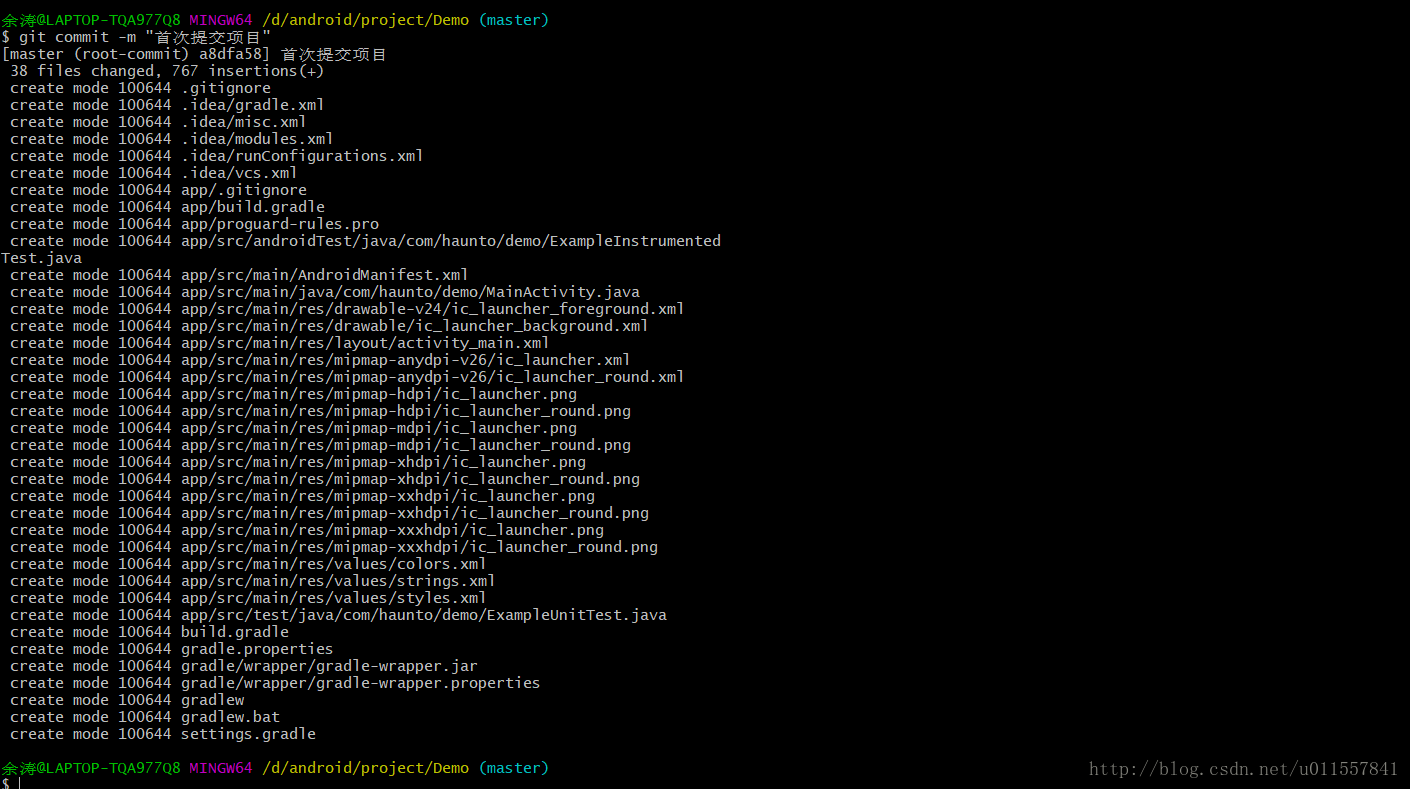
Task: Click the git commit command line
Action: click(x=137, y=37)
